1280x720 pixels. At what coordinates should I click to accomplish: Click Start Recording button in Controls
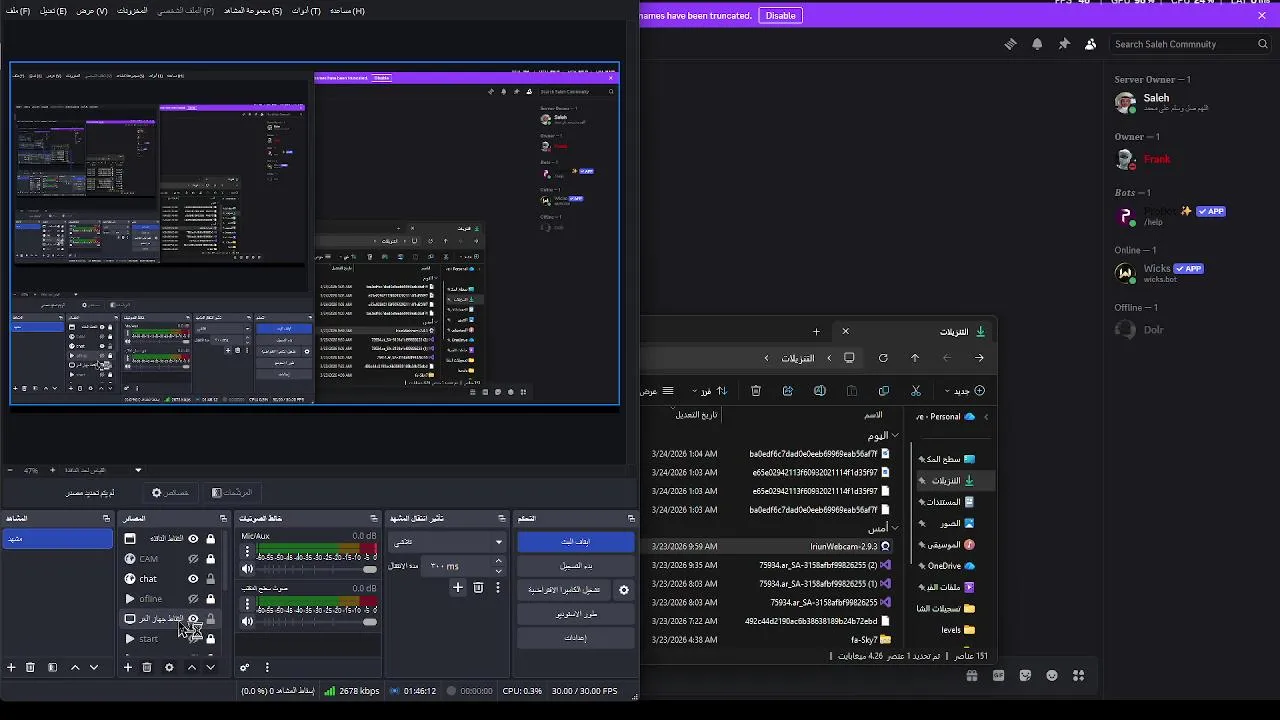(575, 566)
